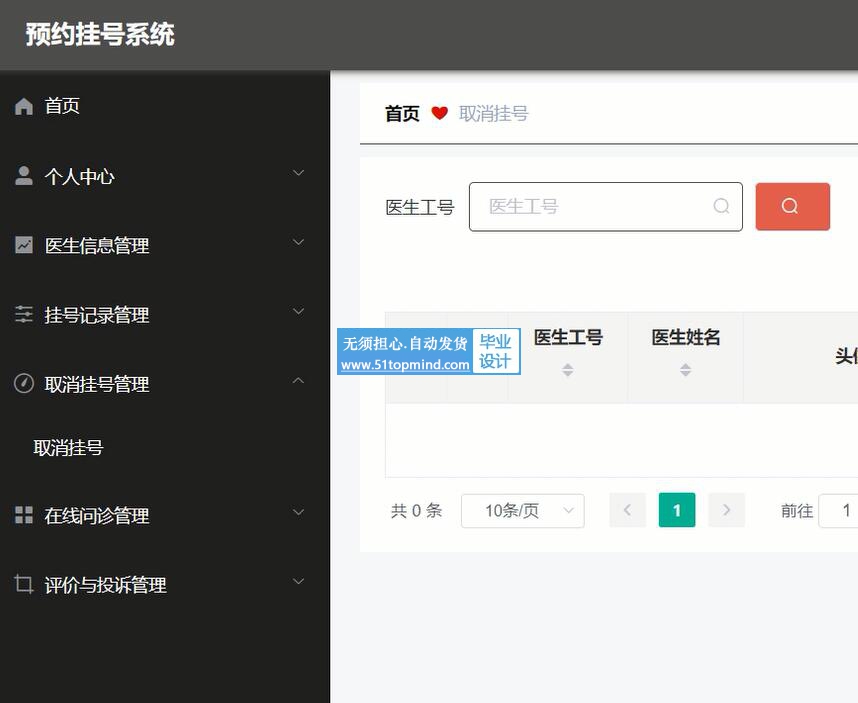Click the sort arrows under the 医生工号 column
This screenshot has height=703, width=858.
567,370
